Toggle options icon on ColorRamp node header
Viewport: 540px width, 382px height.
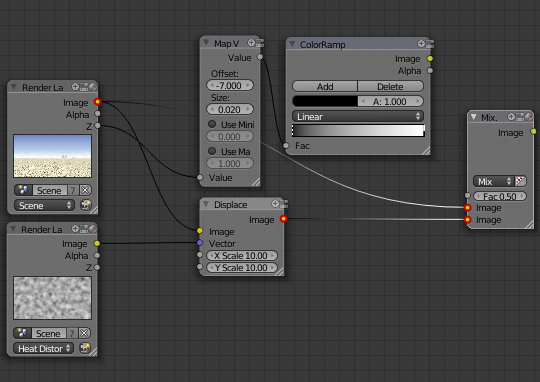click(x=429, y=44)
